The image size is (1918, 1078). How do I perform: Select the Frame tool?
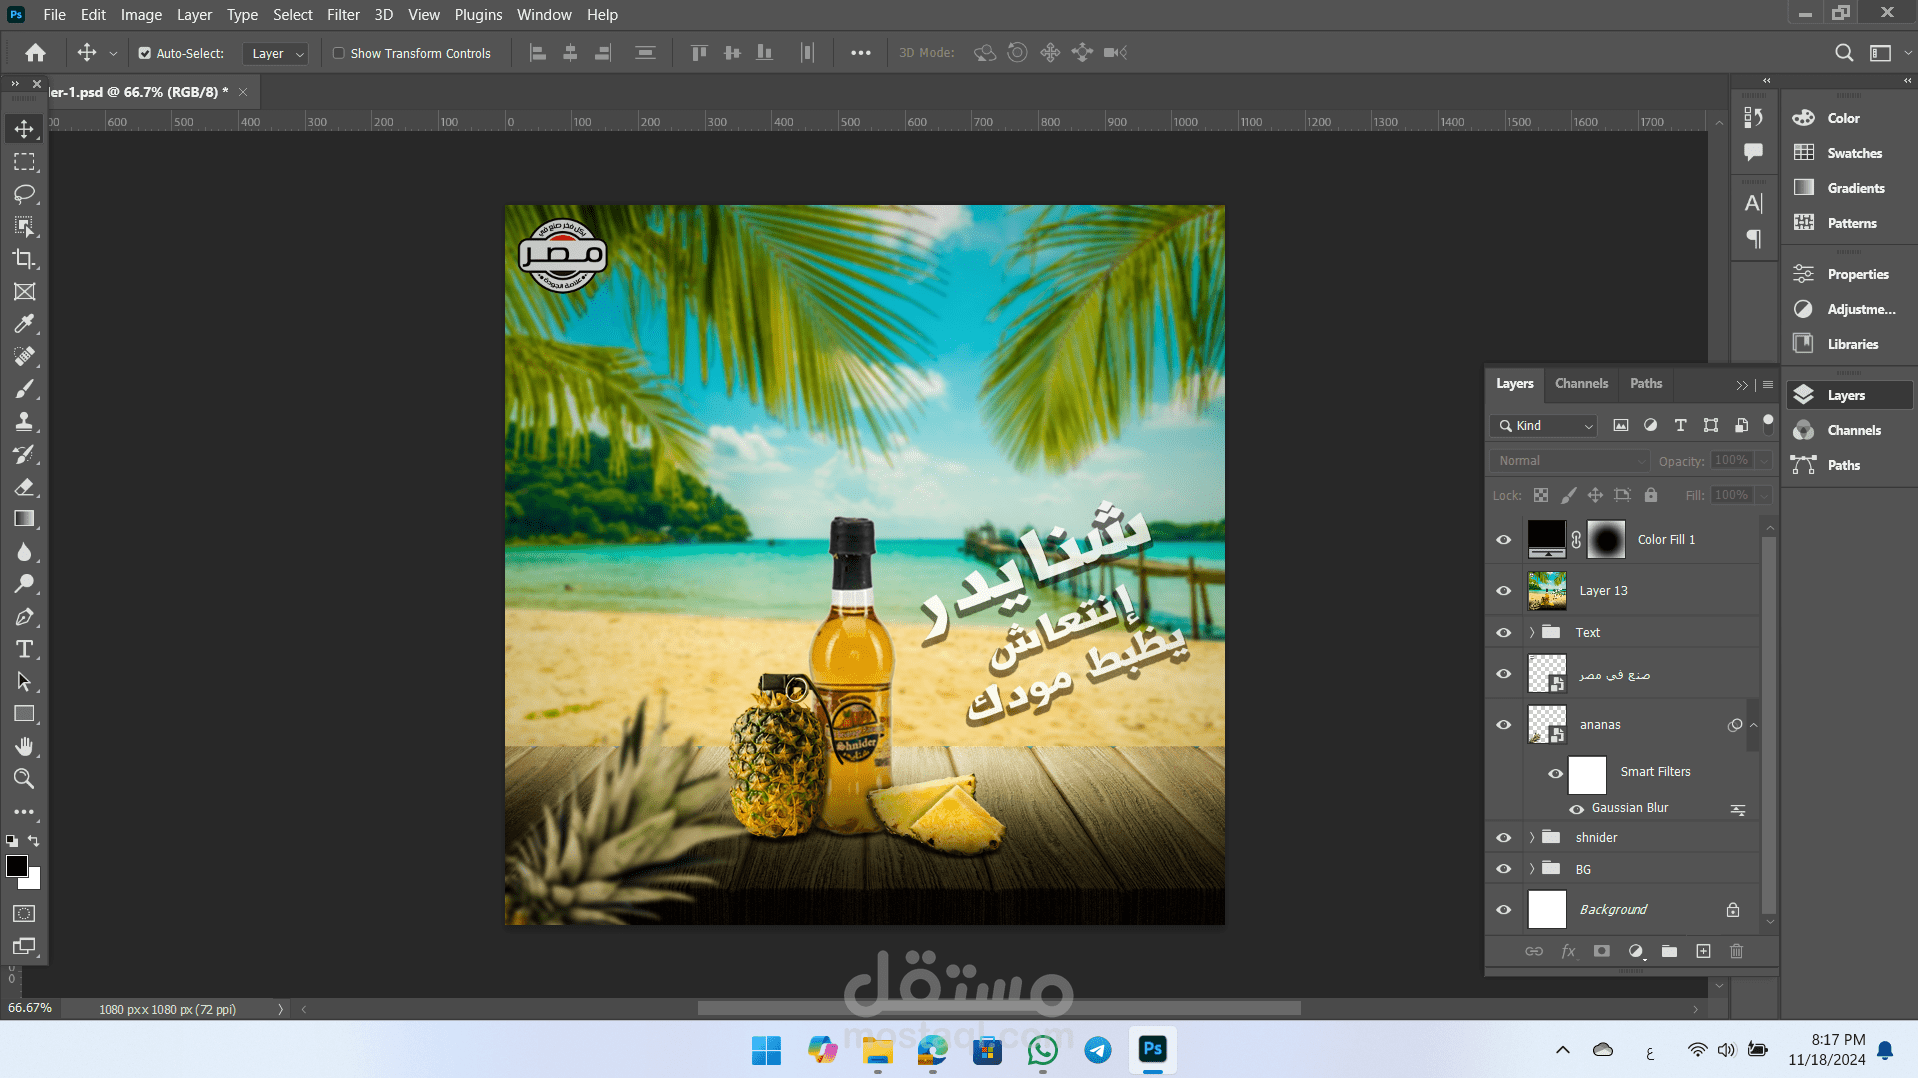[x=24, y=292]
